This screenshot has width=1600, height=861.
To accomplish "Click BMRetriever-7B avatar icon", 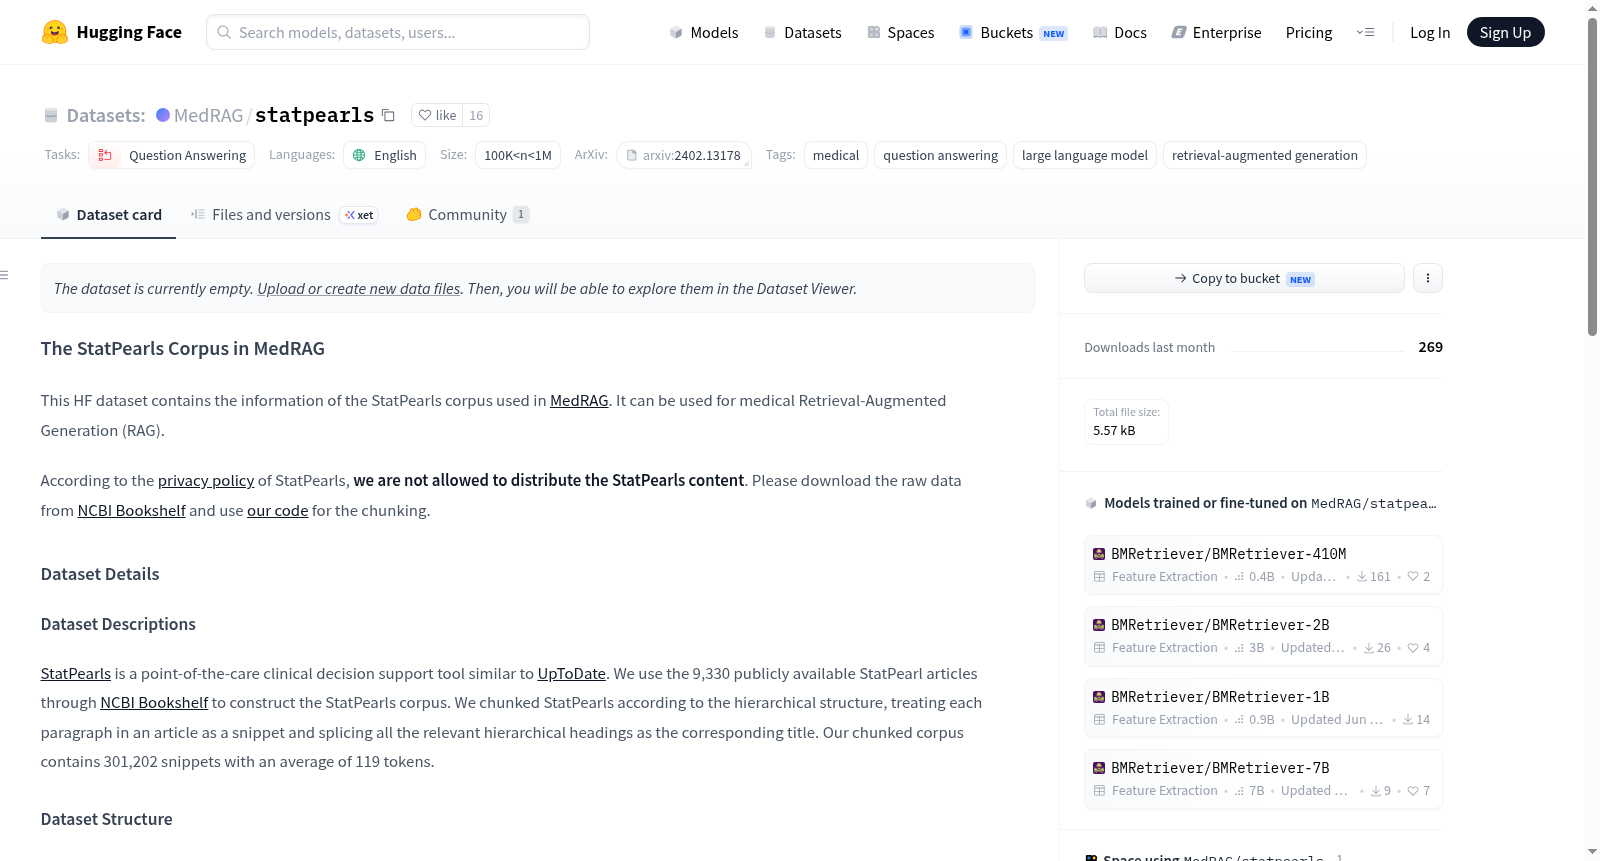I will [x=1099, y=768].
